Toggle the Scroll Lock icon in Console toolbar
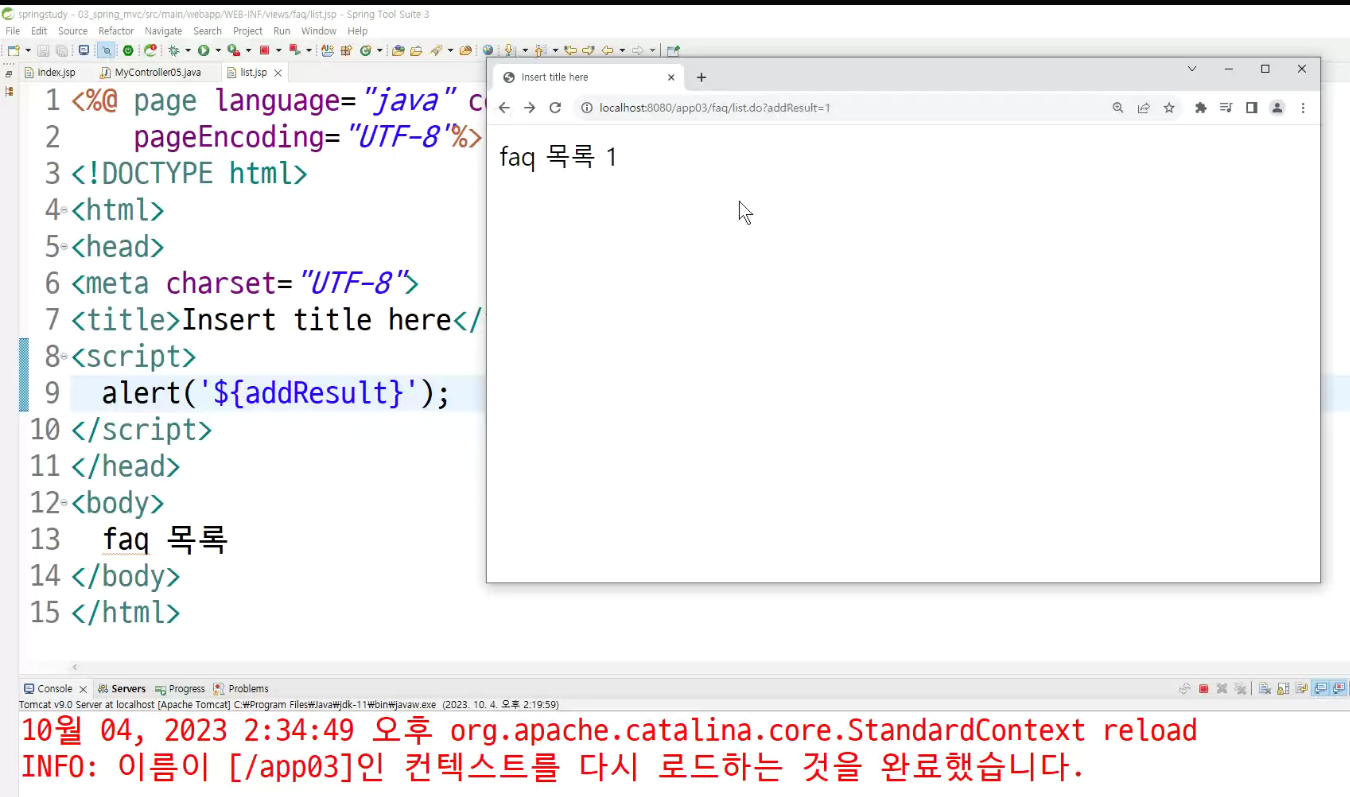This screenshot has width=1350, height=797. pos(1283,688)
